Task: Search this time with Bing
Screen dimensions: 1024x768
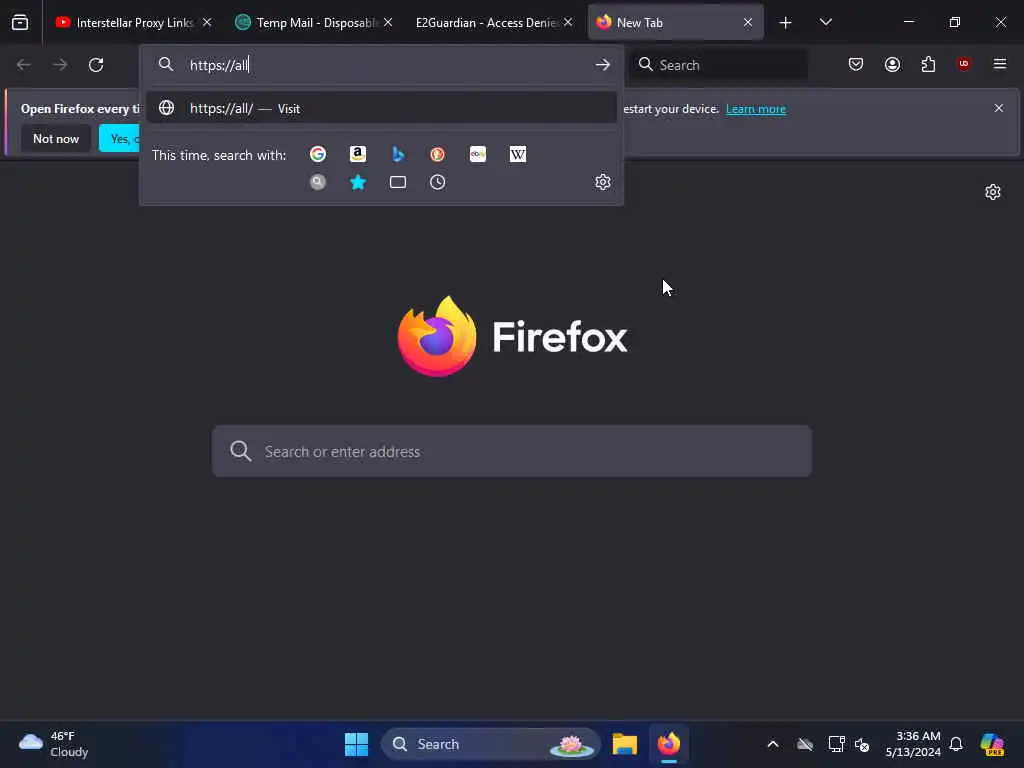Action: tap(398, 154)
